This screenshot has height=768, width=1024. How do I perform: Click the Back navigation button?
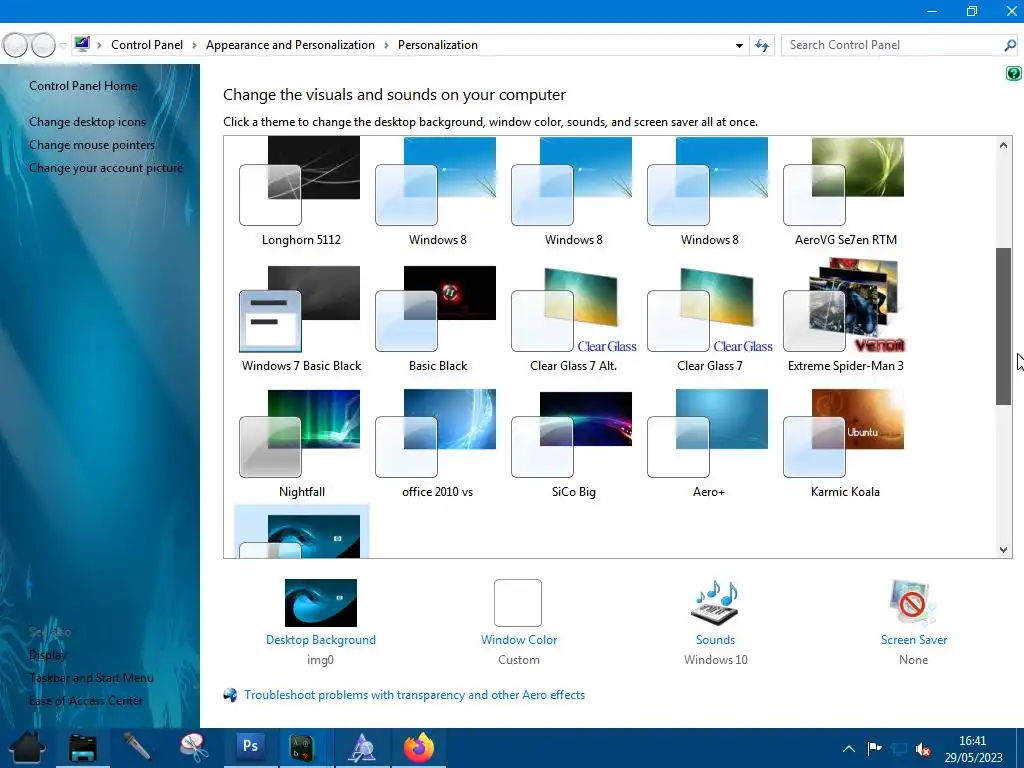16,45
